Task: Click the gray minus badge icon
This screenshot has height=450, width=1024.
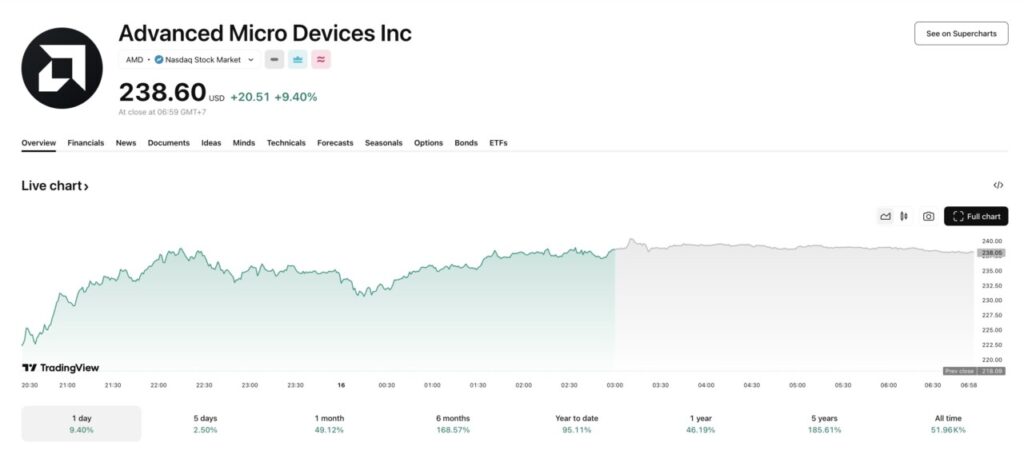Action: [x=274, y=60]
